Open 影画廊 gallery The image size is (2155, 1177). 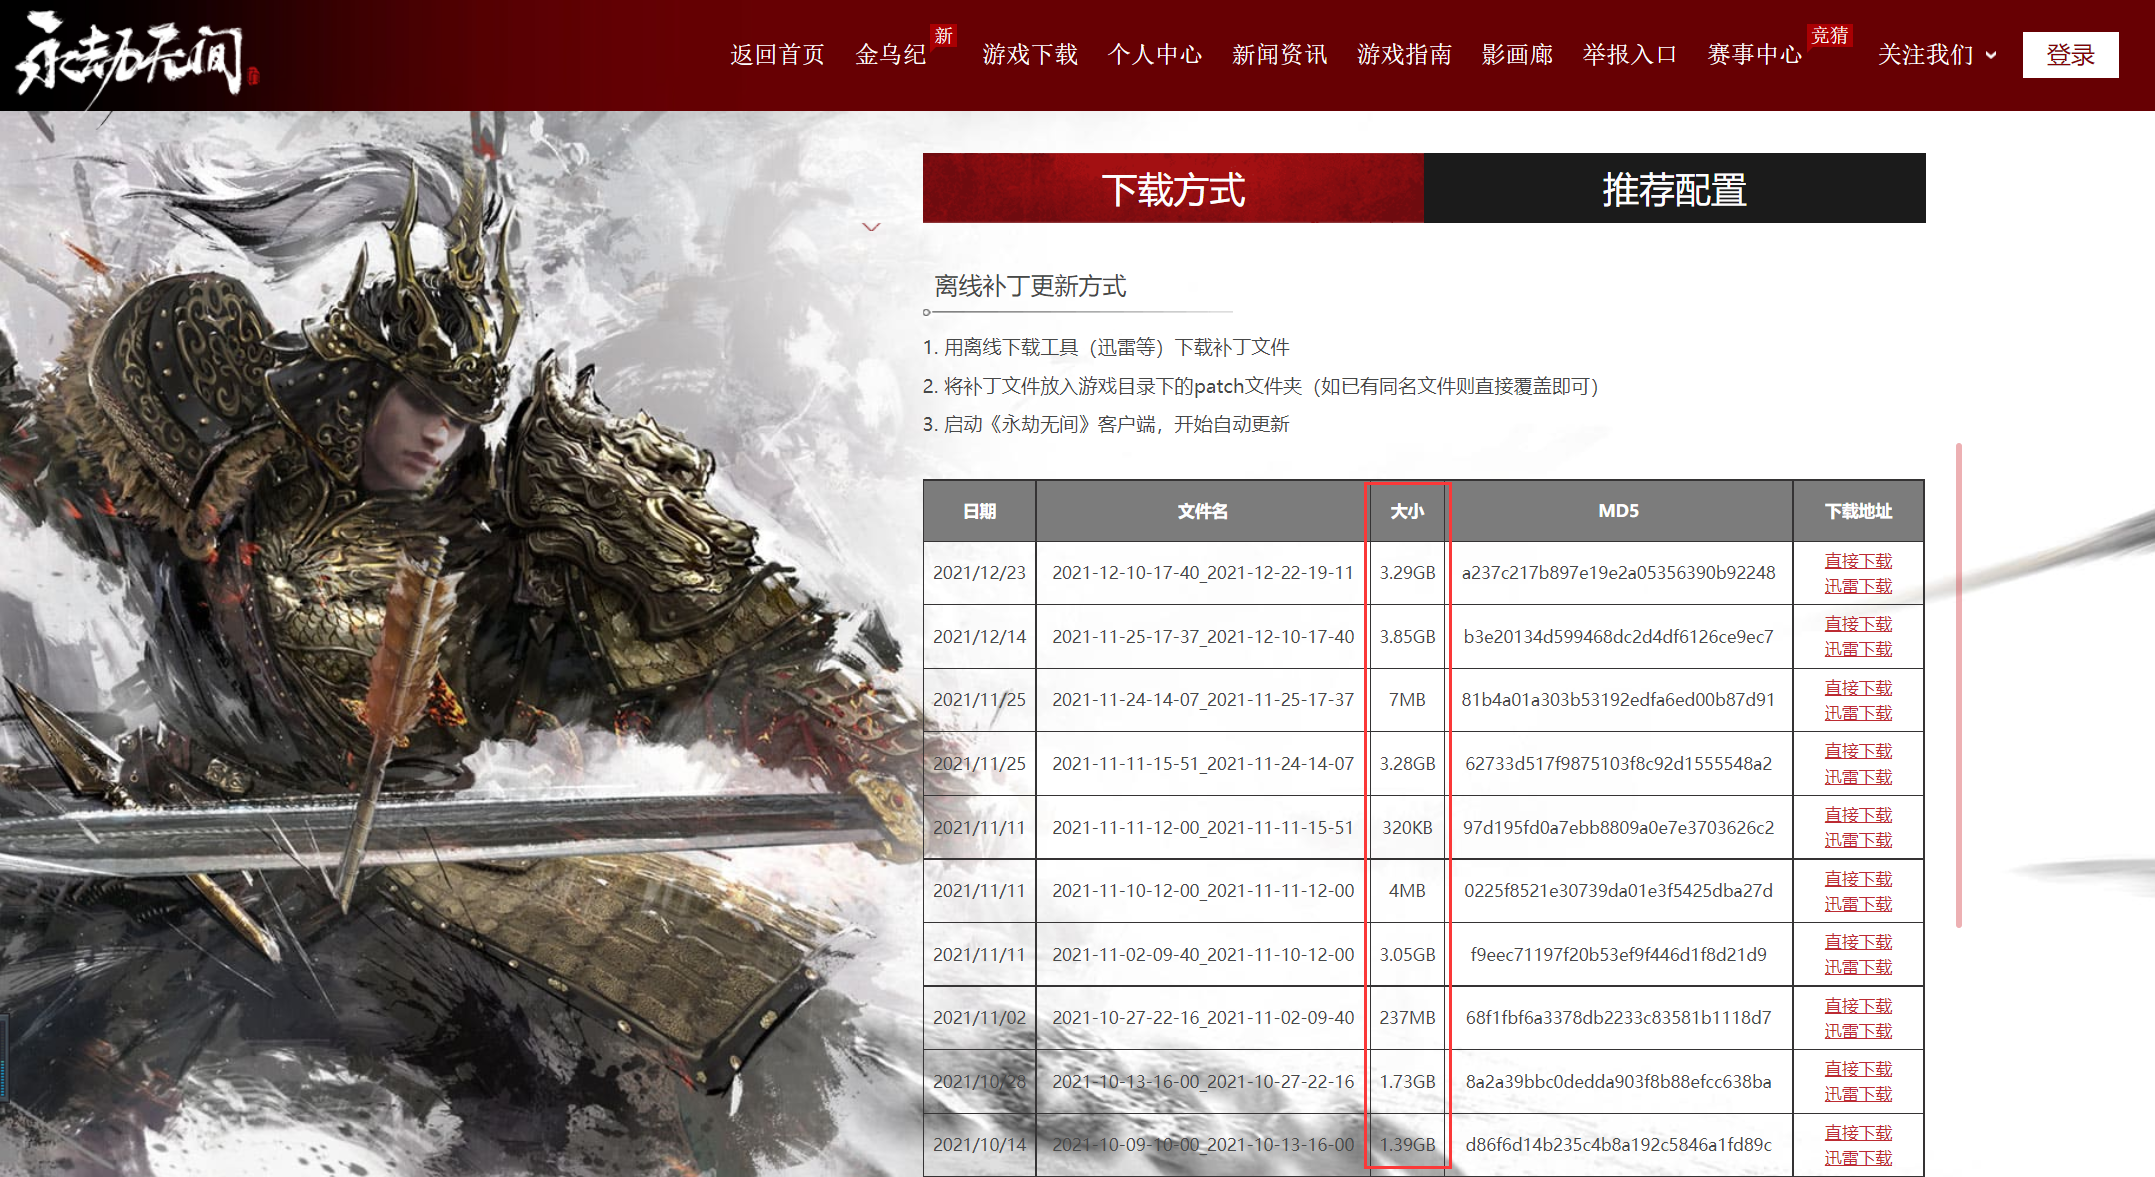[1518, 55]
